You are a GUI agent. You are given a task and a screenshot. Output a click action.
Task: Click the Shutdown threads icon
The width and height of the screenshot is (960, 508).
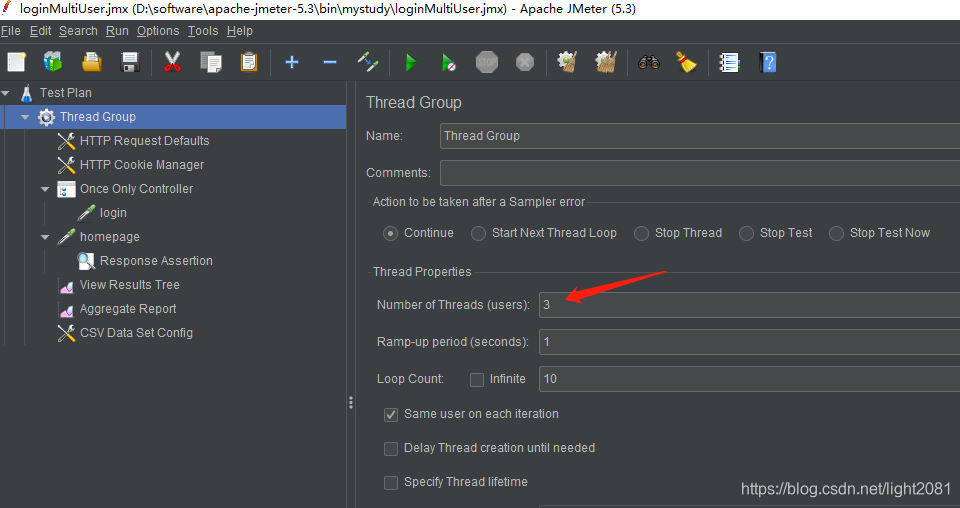(525, 62)
